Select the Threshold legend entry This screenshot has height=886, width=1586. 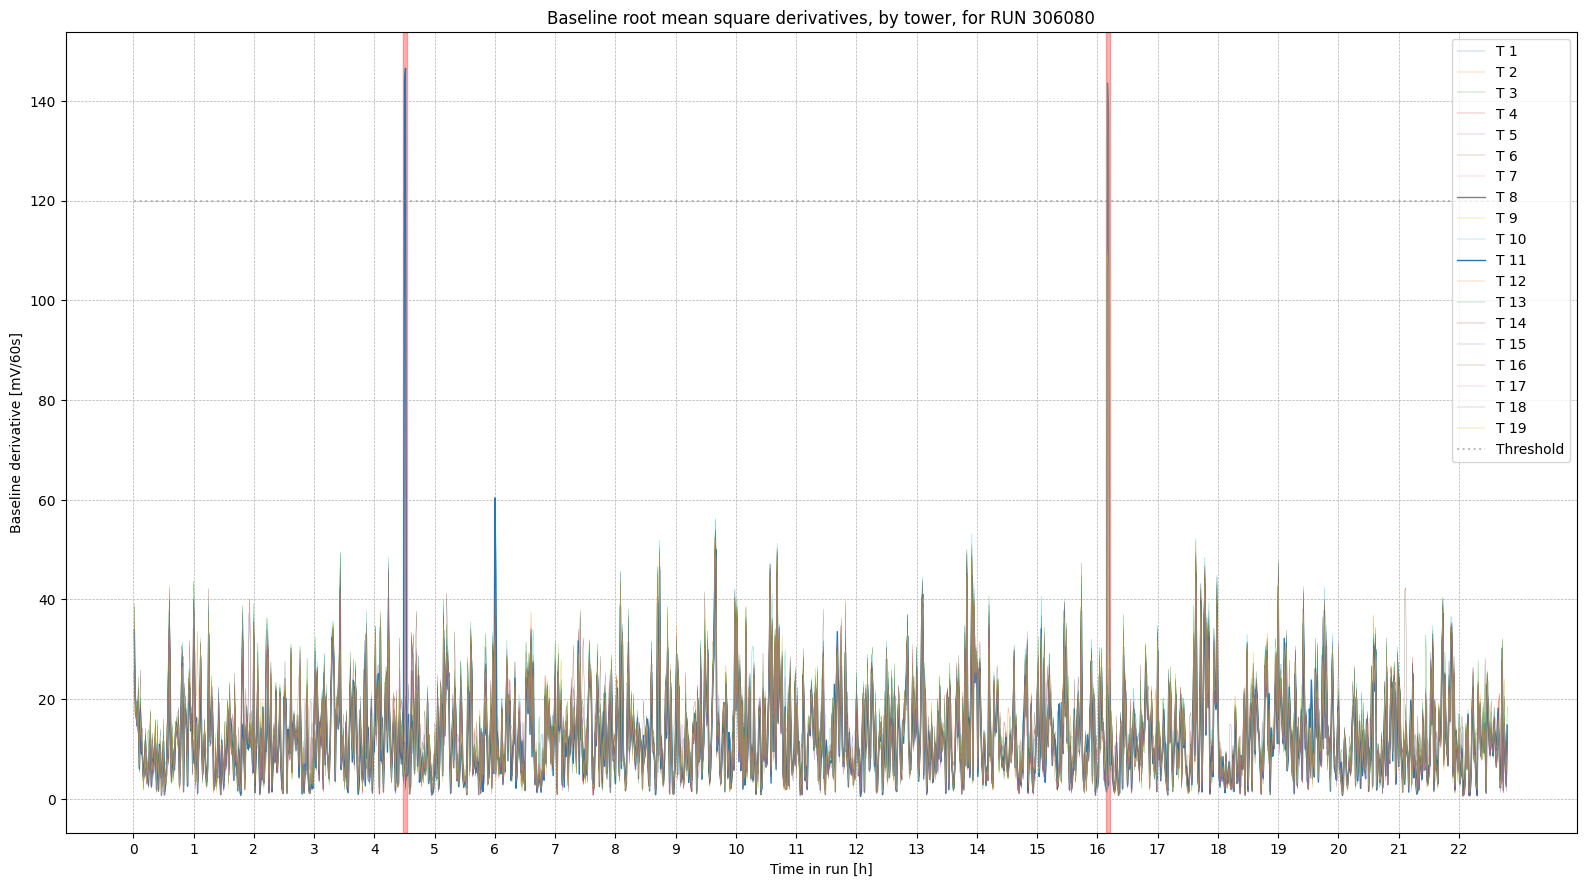pos(1529,449)
